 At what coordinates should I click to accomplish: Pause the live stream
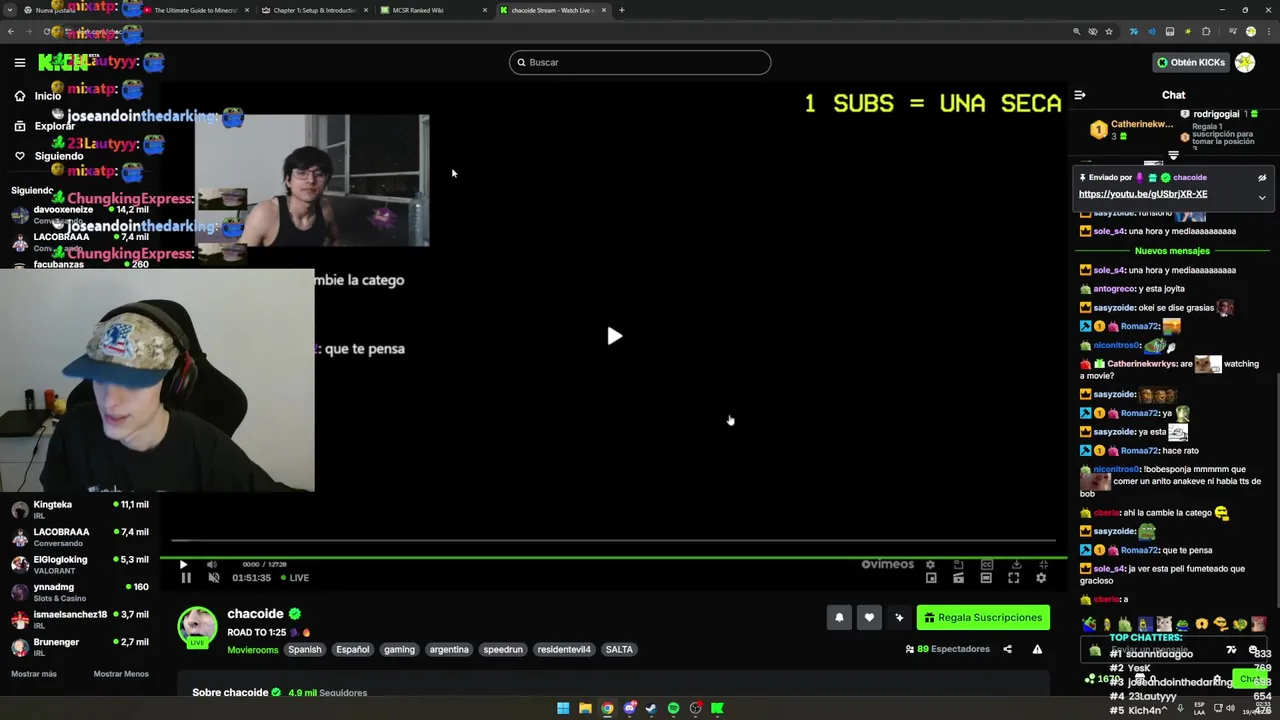(x=186, y=578)
